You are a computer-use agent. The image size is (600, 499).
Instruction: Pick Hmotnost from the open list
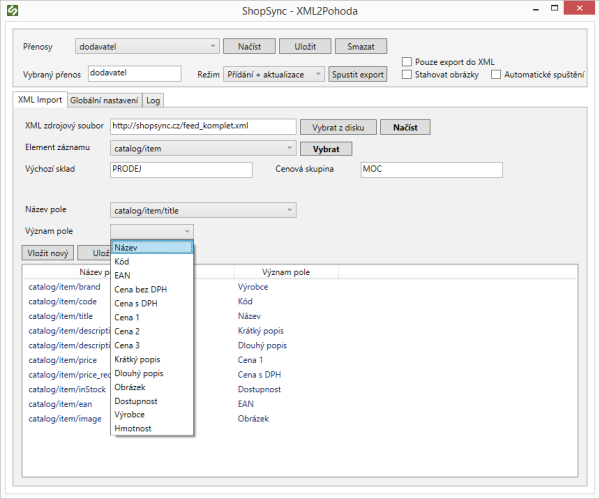[134, 428]
